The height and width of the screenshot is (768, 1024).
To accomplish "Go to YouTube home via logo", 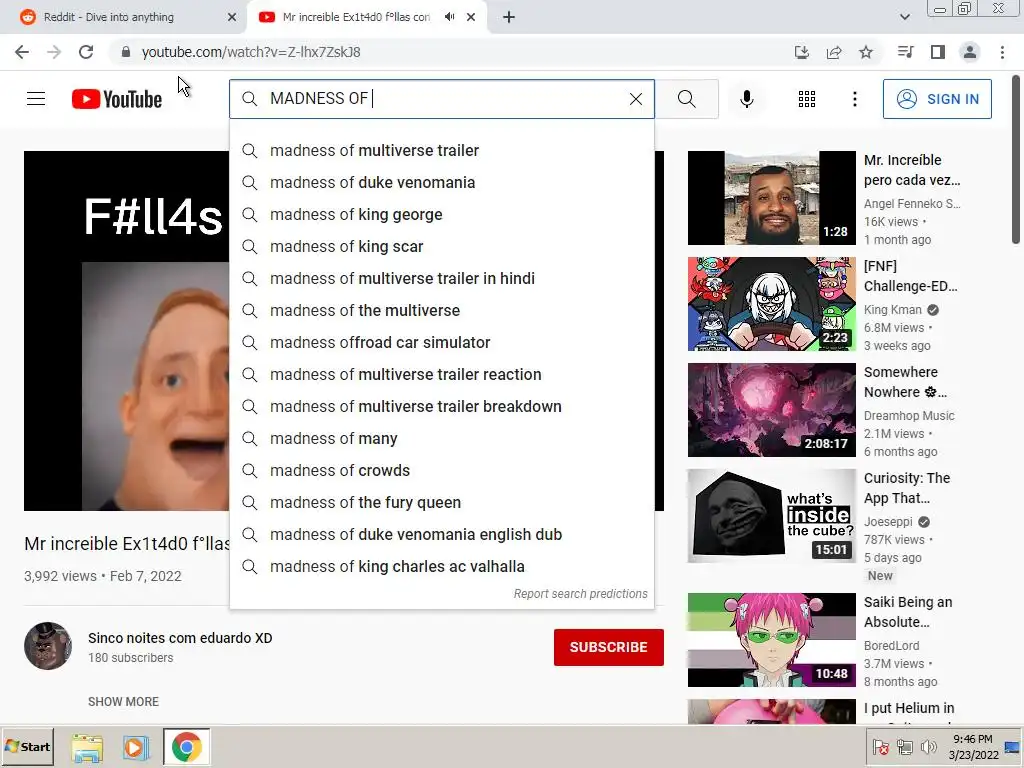I will tap(117, 99).
